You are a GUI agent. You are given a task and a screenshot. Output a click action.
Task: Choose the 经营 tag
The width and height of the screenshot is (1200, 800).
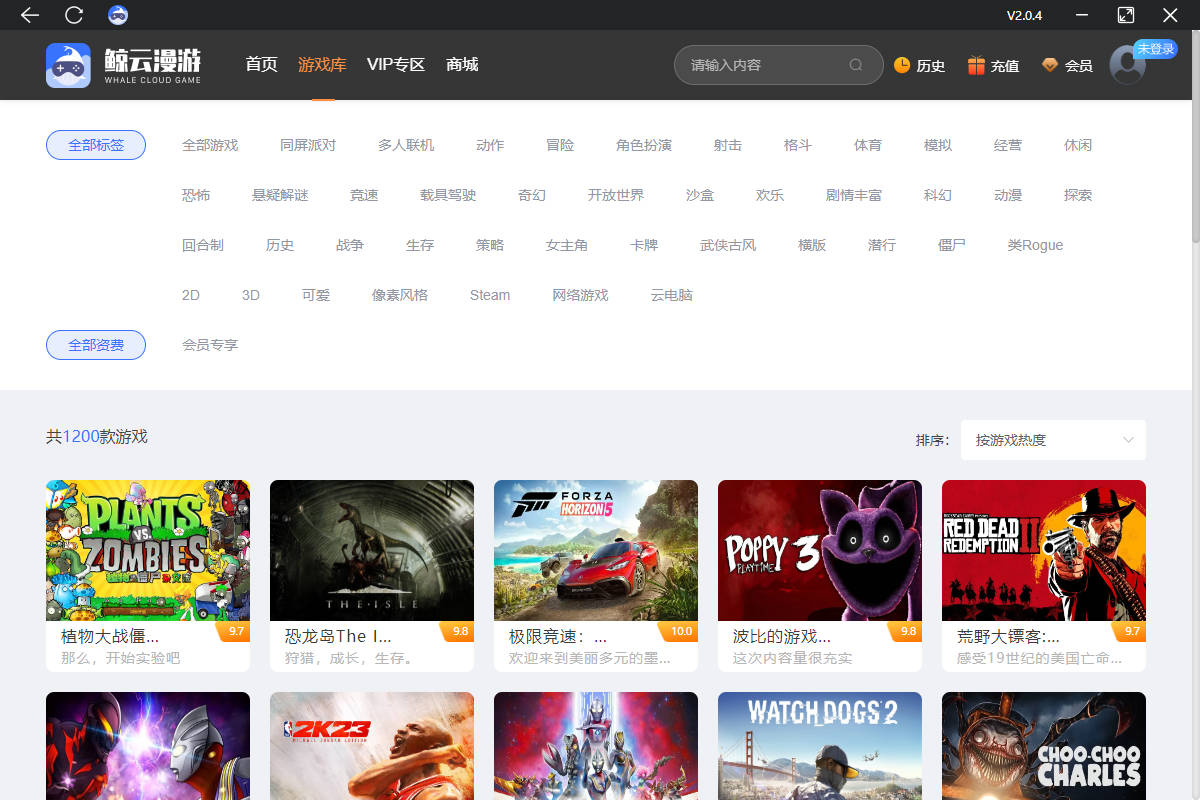[x=1008, y=145]
